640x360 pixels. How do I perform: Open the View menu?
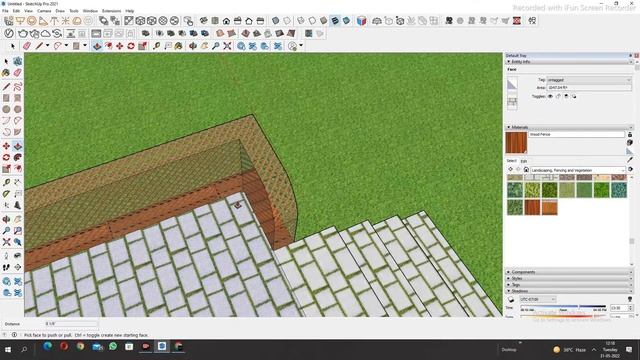29,11
